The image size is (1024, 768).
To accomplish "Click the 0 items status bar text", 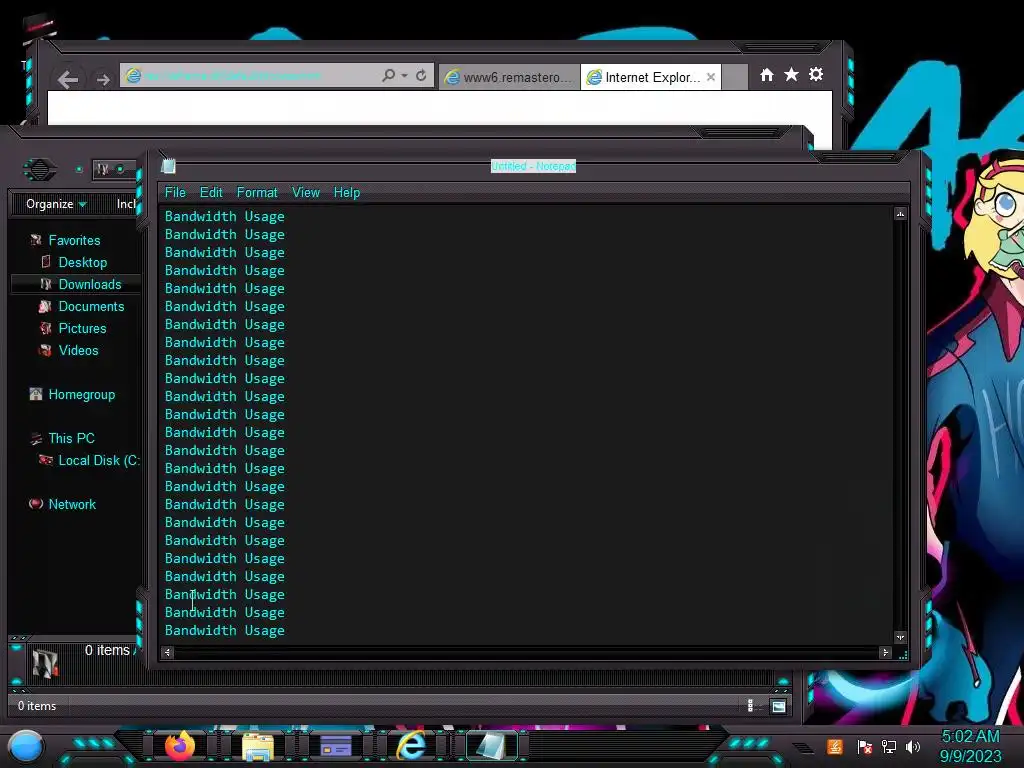I will click(x=37, y=706).
